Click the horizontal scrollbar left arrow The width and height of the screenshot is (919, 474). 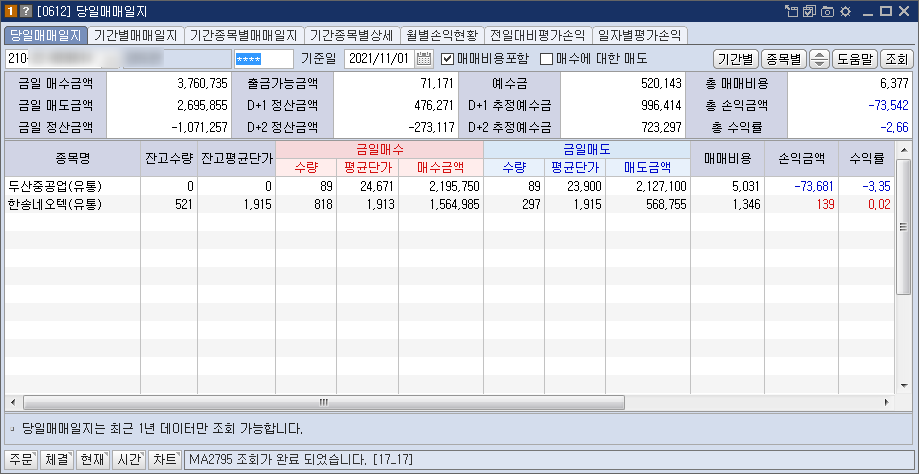pos(13,403)
